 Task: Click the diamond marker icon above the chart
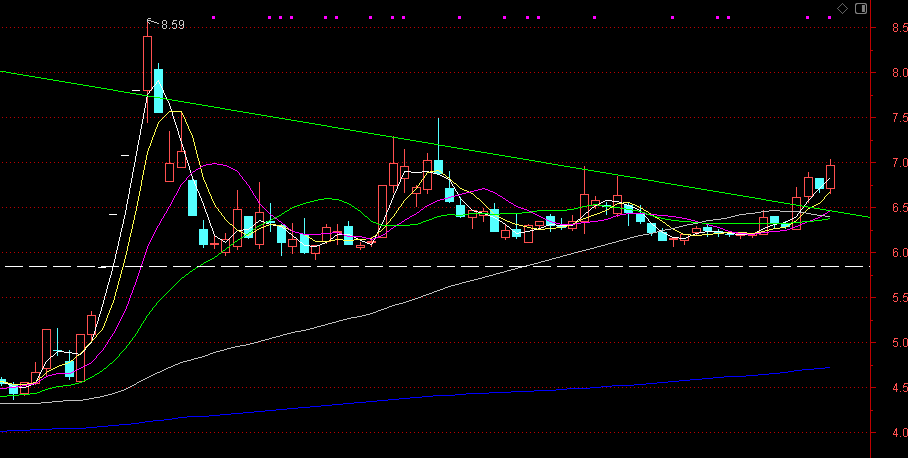(x=843, y=8)
